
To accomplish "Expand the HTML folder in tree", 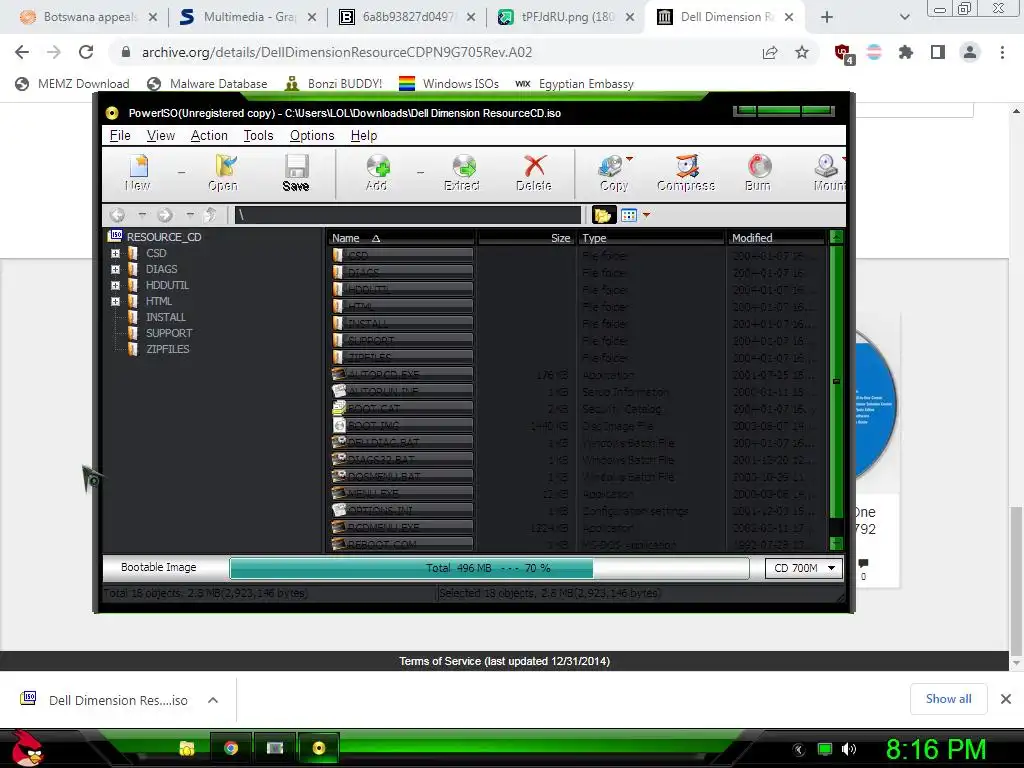I will 116,301.
